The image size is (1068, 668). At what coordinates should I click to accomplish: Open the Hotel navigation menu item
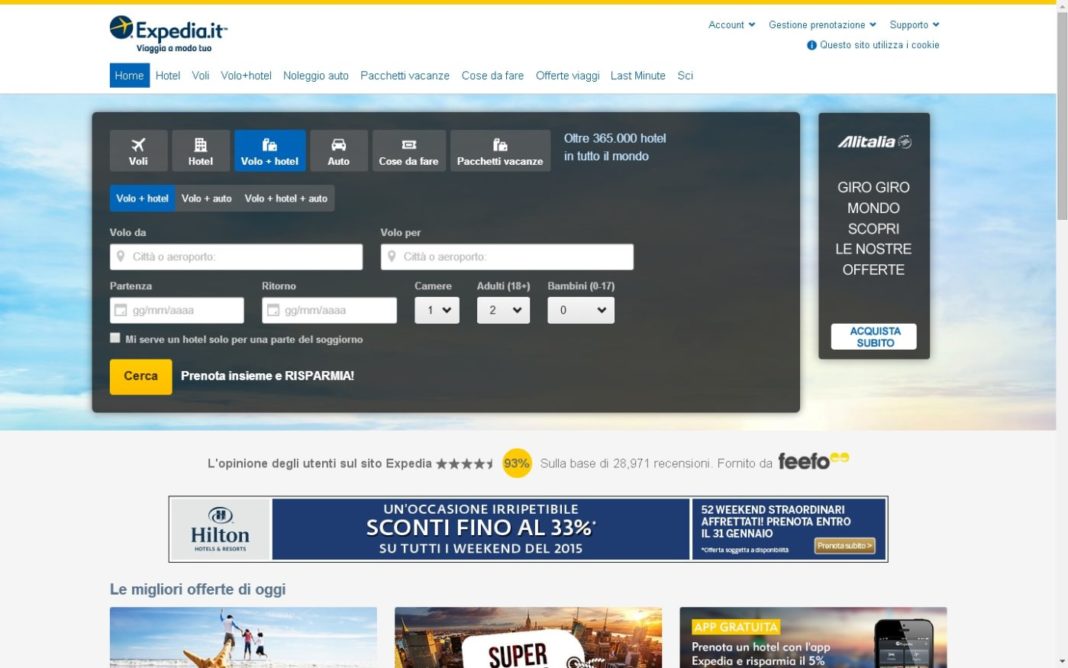(x=168, y=76)
